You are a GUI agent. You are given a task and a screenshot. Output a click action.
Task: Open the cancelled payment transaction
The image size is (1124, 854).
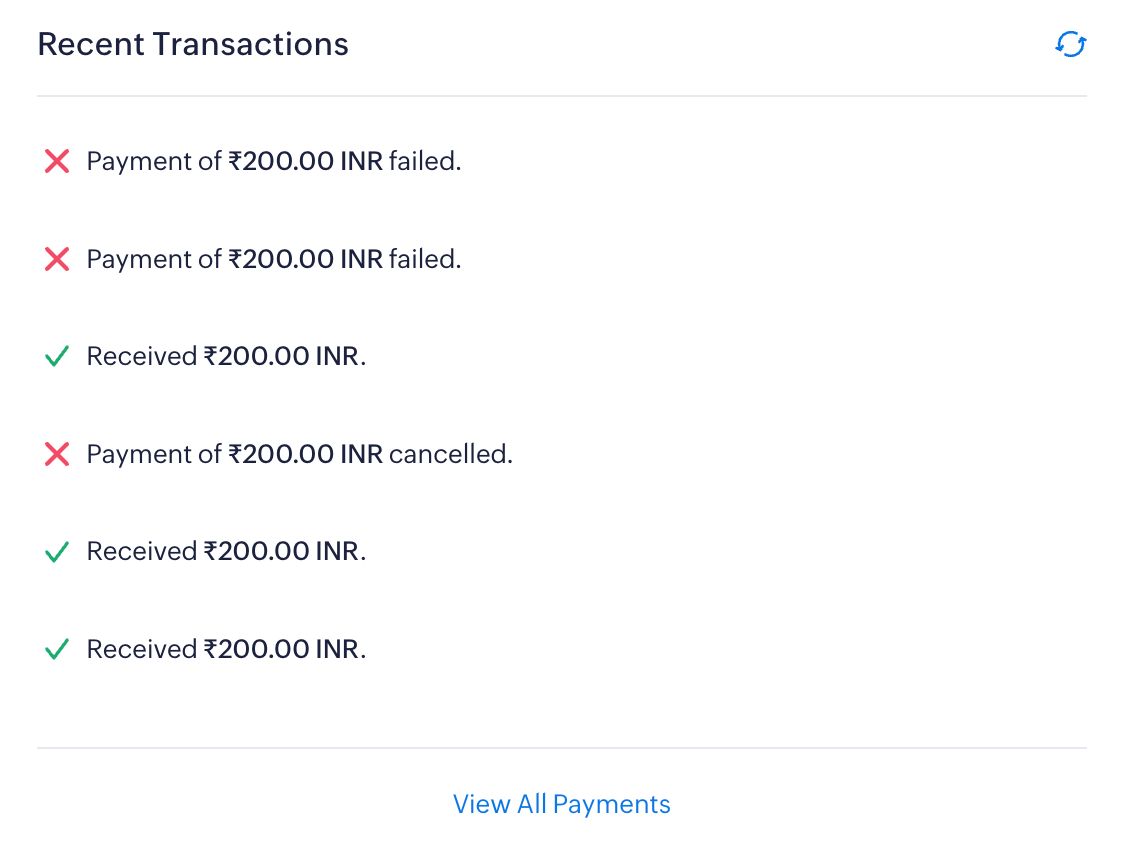click(x=299, y=454)
